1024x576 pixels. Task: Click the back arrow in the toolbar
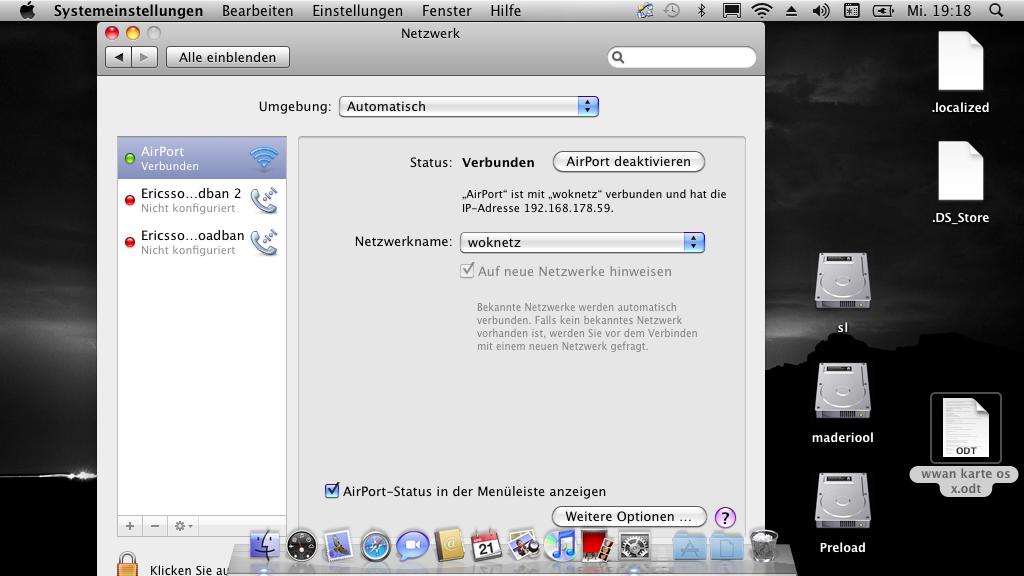[119, 57]
